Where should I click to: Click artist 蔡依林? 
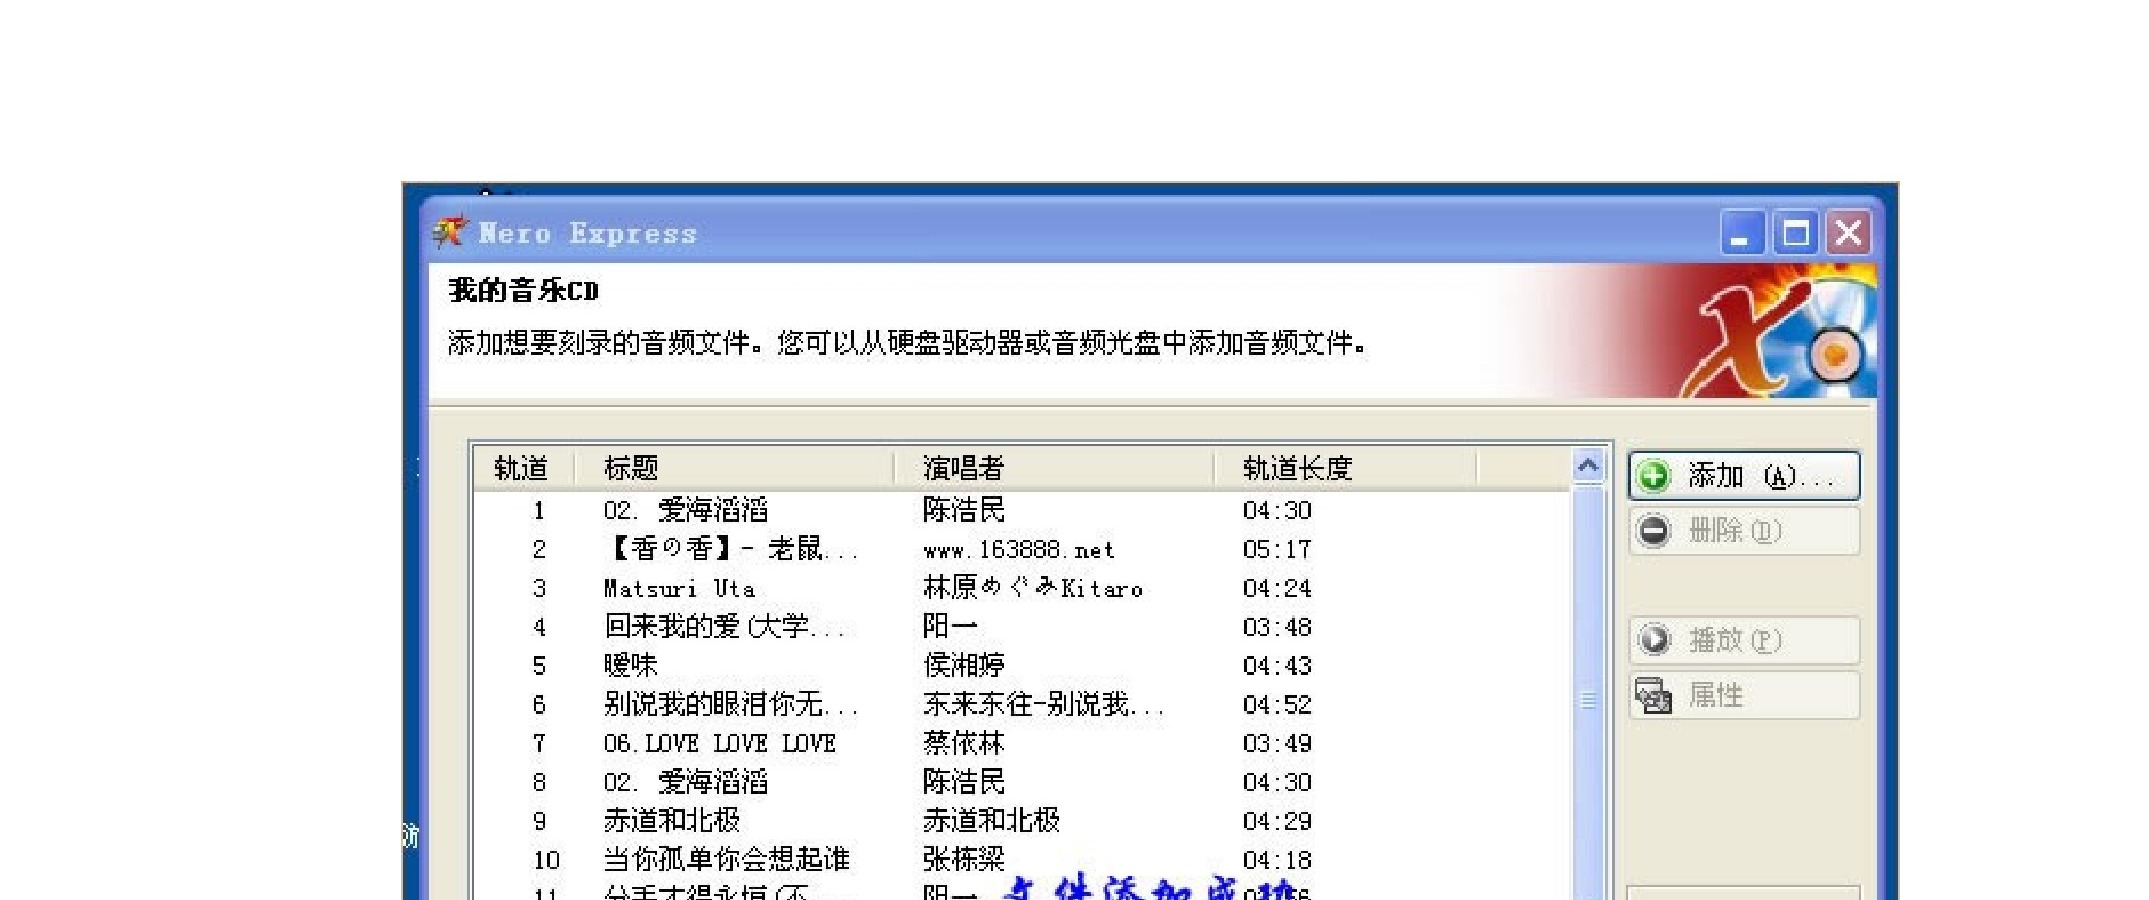pyautogui.click(x=964, y=744)
